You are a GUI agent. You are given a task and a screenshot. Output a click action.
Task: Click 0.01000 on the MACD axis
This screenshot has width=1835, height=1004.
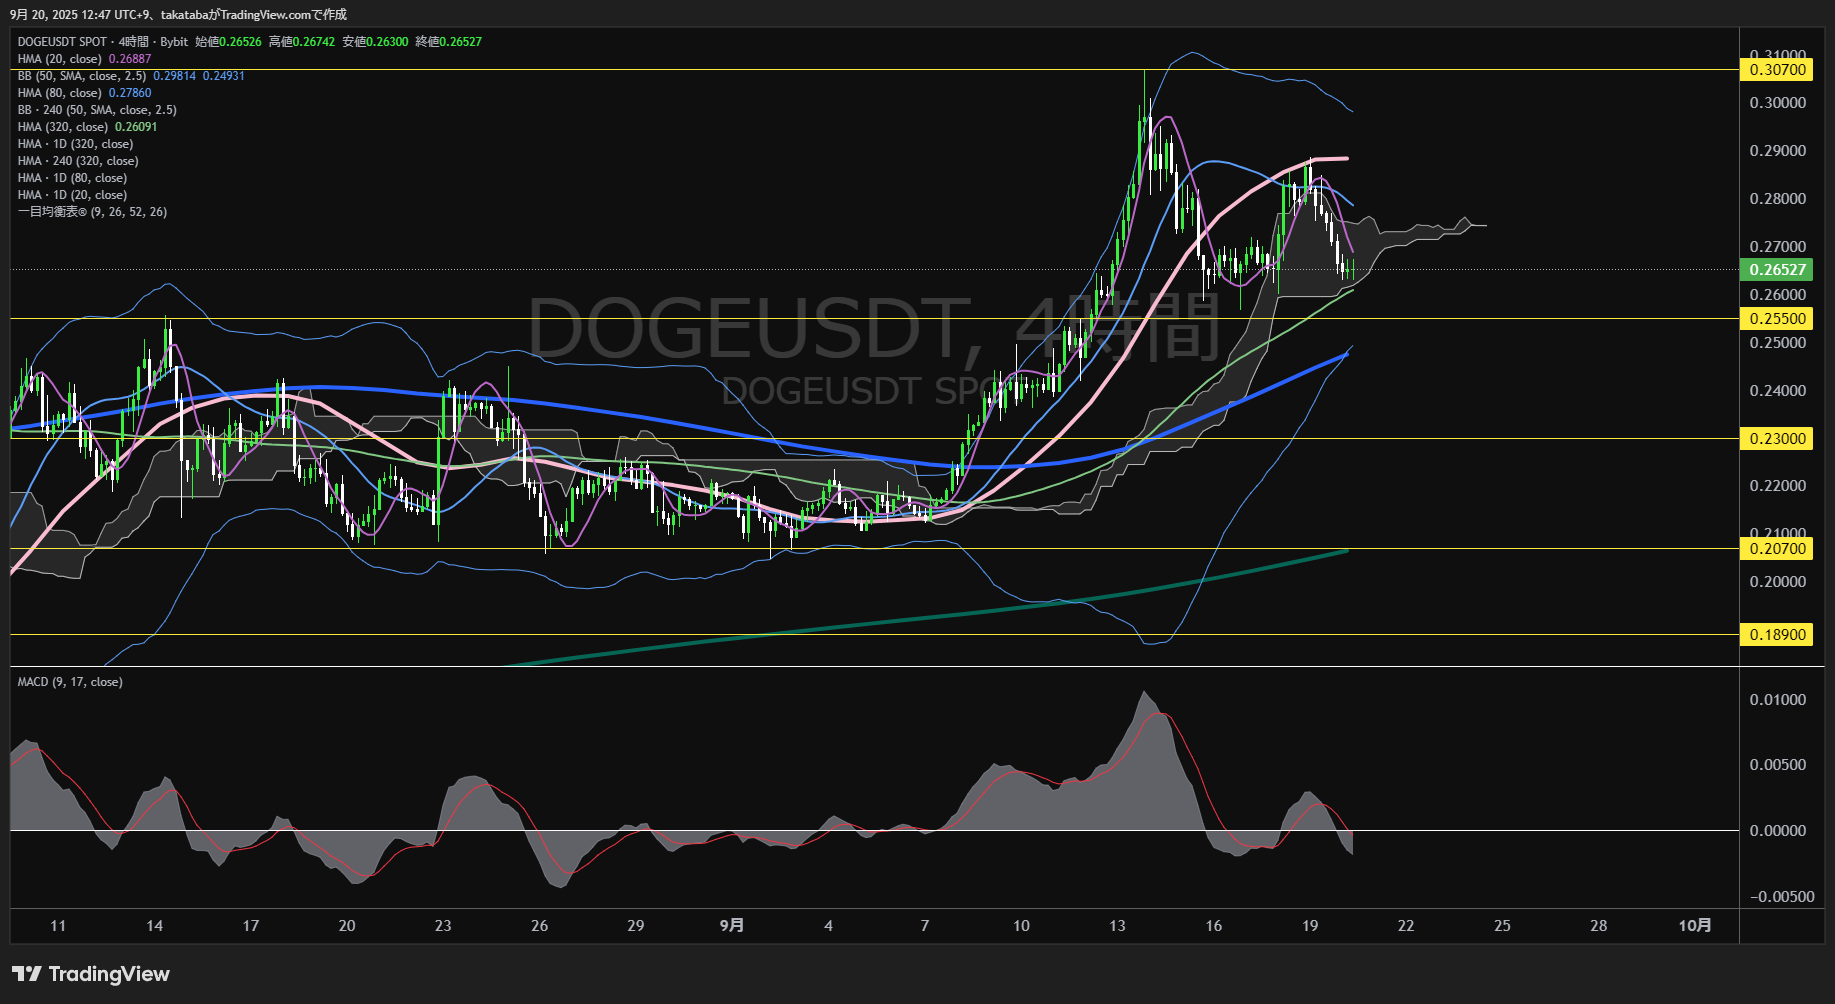[1777, 700]
